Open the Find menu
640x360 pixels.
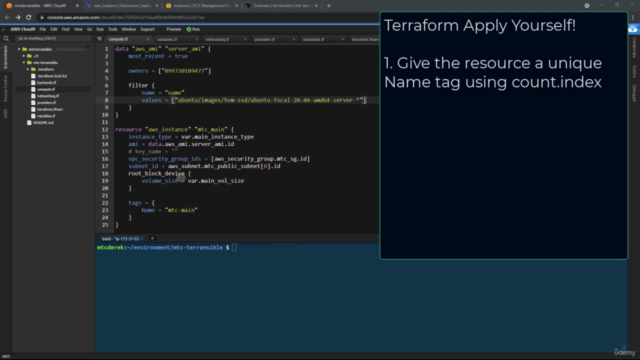(65, 29)
